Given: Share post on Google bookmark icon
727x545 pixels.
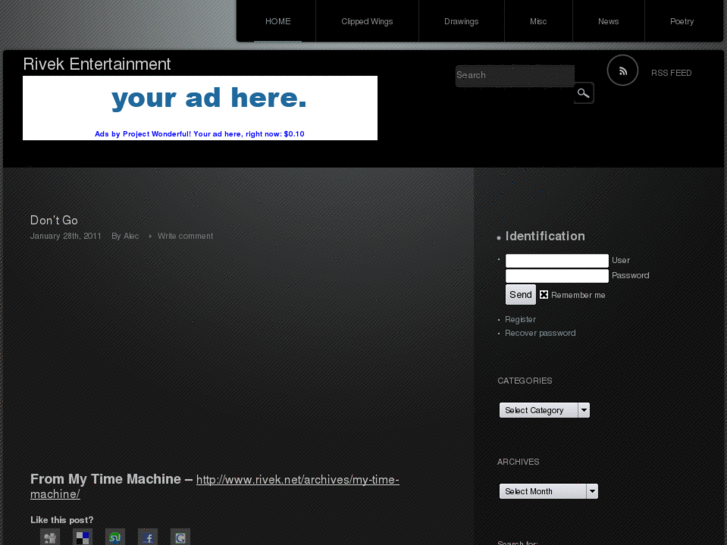Looking at the screenshot, I should [180, 537].
